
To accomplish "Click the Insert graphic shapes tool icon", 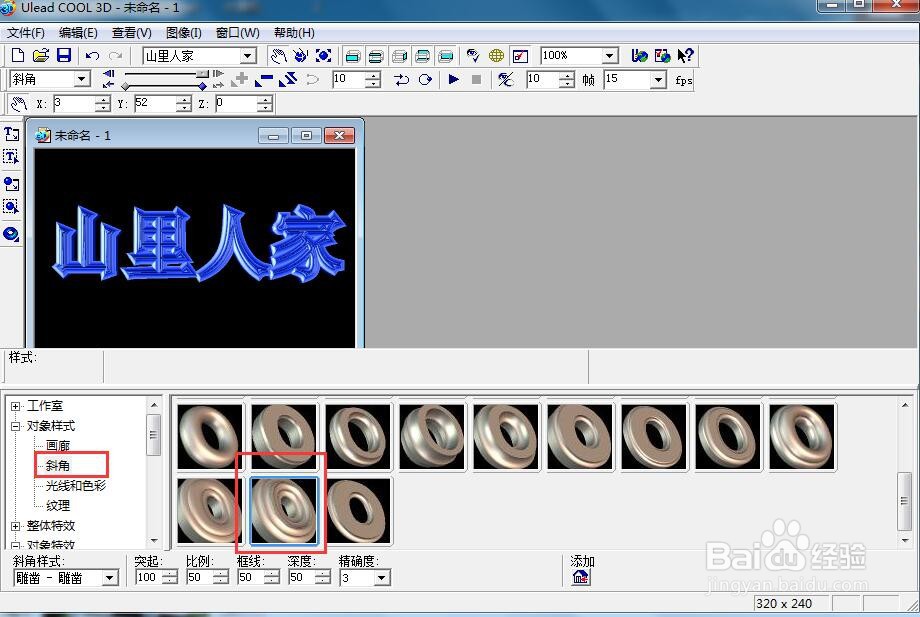I will (x=11, y=184).
